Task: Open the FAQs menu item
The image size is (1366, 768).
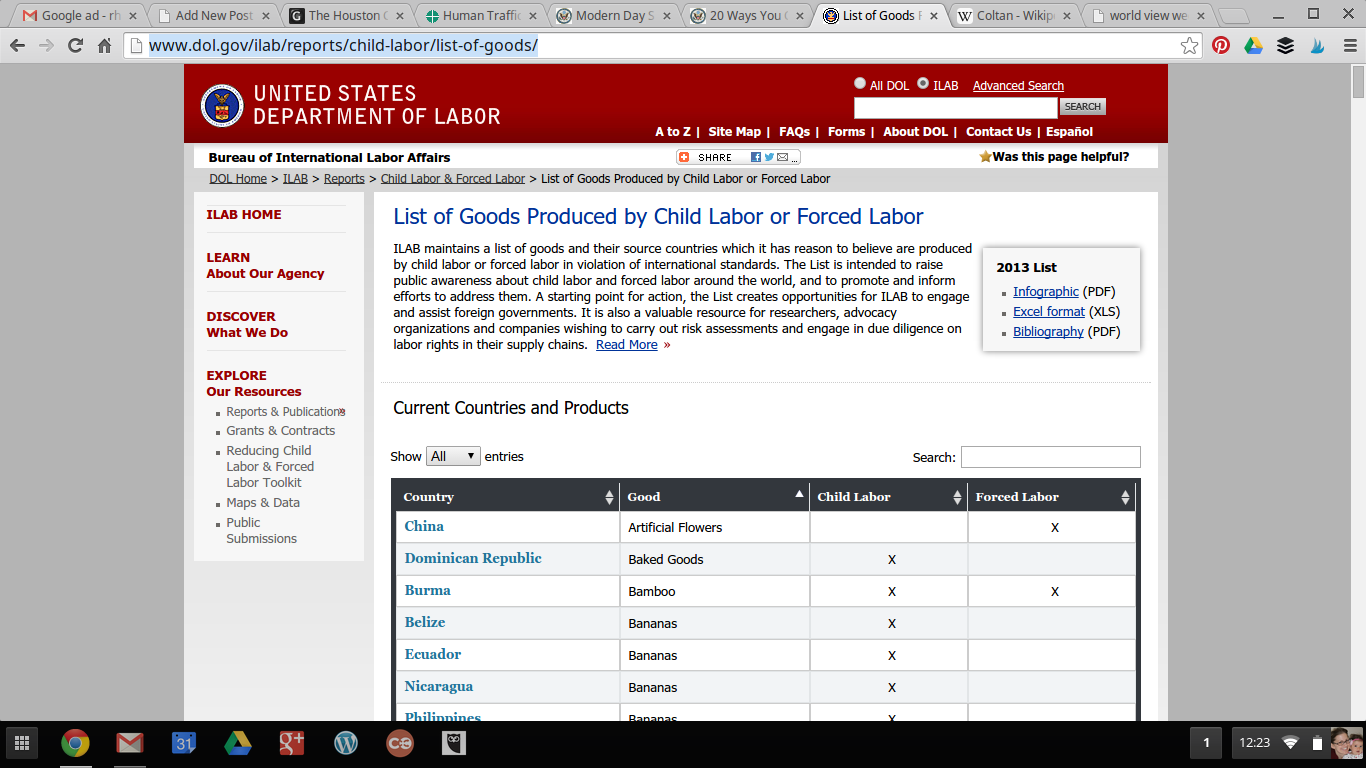Action: coord(794,132)
